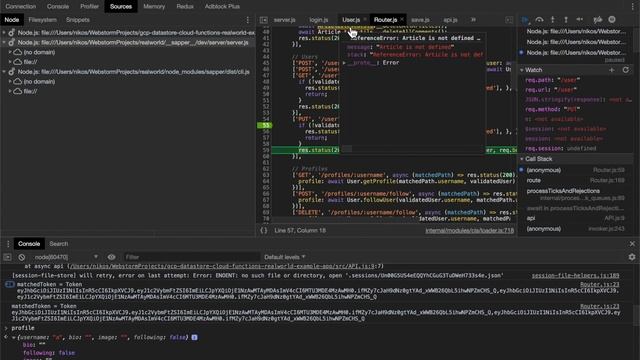This screenshot has height=360, width=640.
Task: Toggle breakpoint on line 55
Action: (266, 125)
